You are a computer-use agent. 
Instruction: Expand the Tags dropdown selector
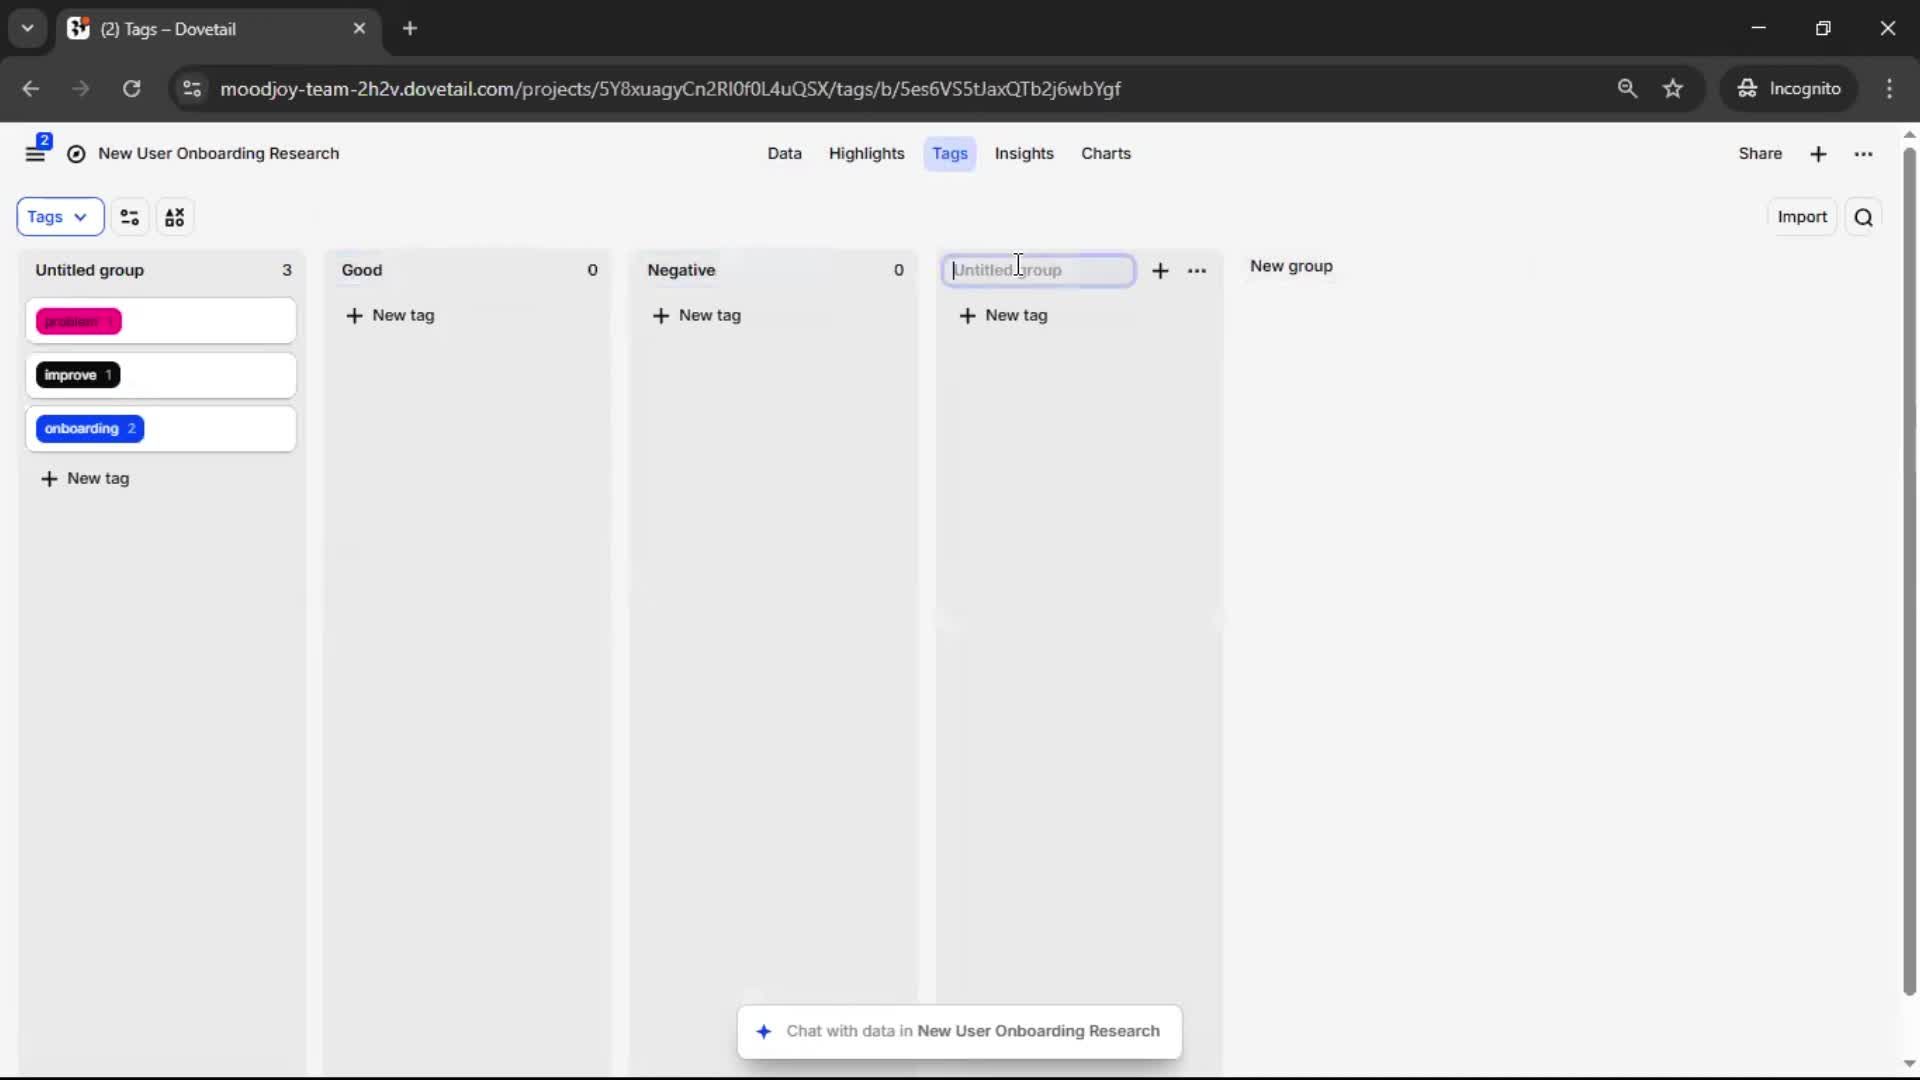tap(59, 217)
